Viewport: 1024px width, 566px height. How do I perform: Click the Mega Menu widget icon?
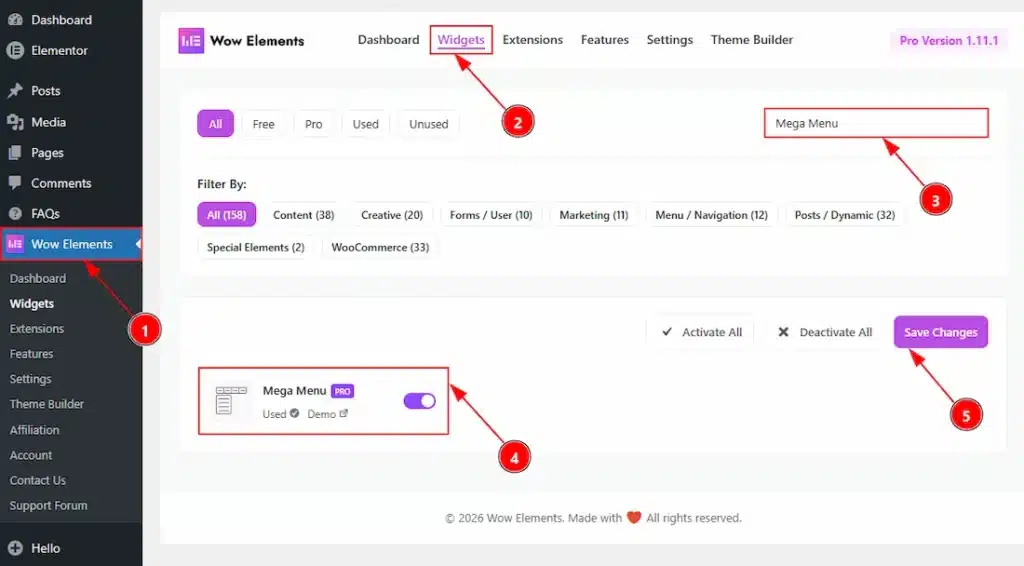231,400
